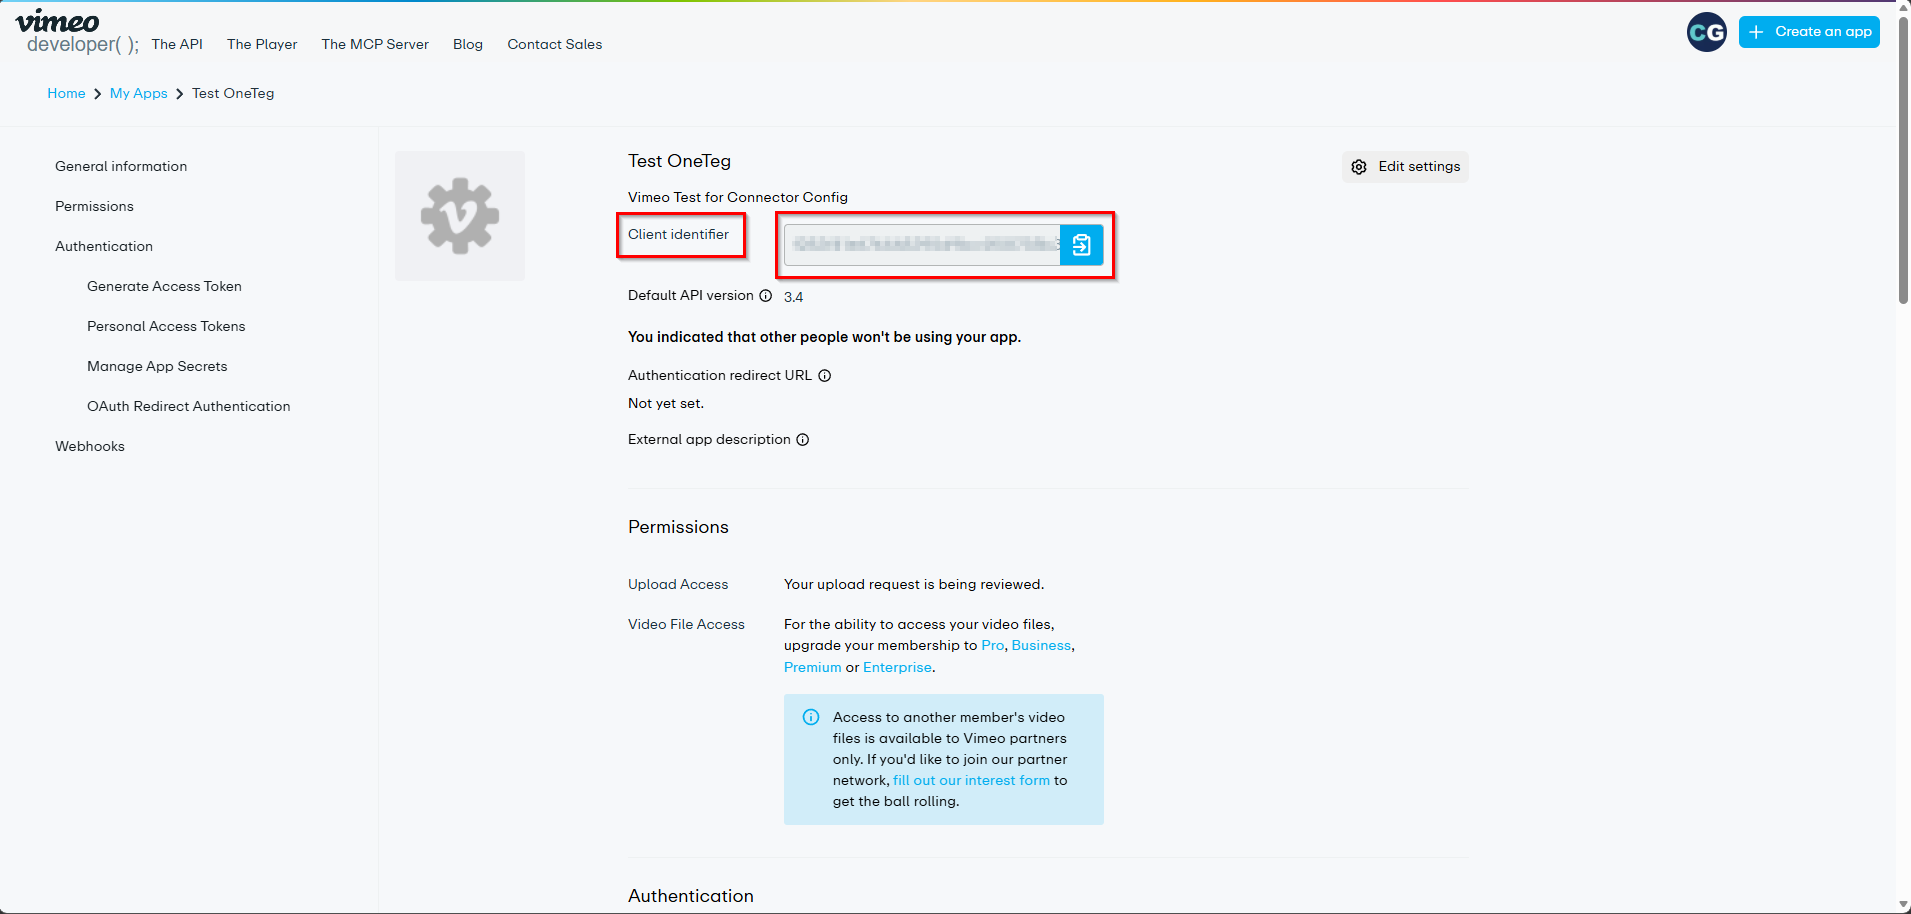Open The MCP Server menu item
Viewport: 1911px width, 914px height.
pos(375,44)
